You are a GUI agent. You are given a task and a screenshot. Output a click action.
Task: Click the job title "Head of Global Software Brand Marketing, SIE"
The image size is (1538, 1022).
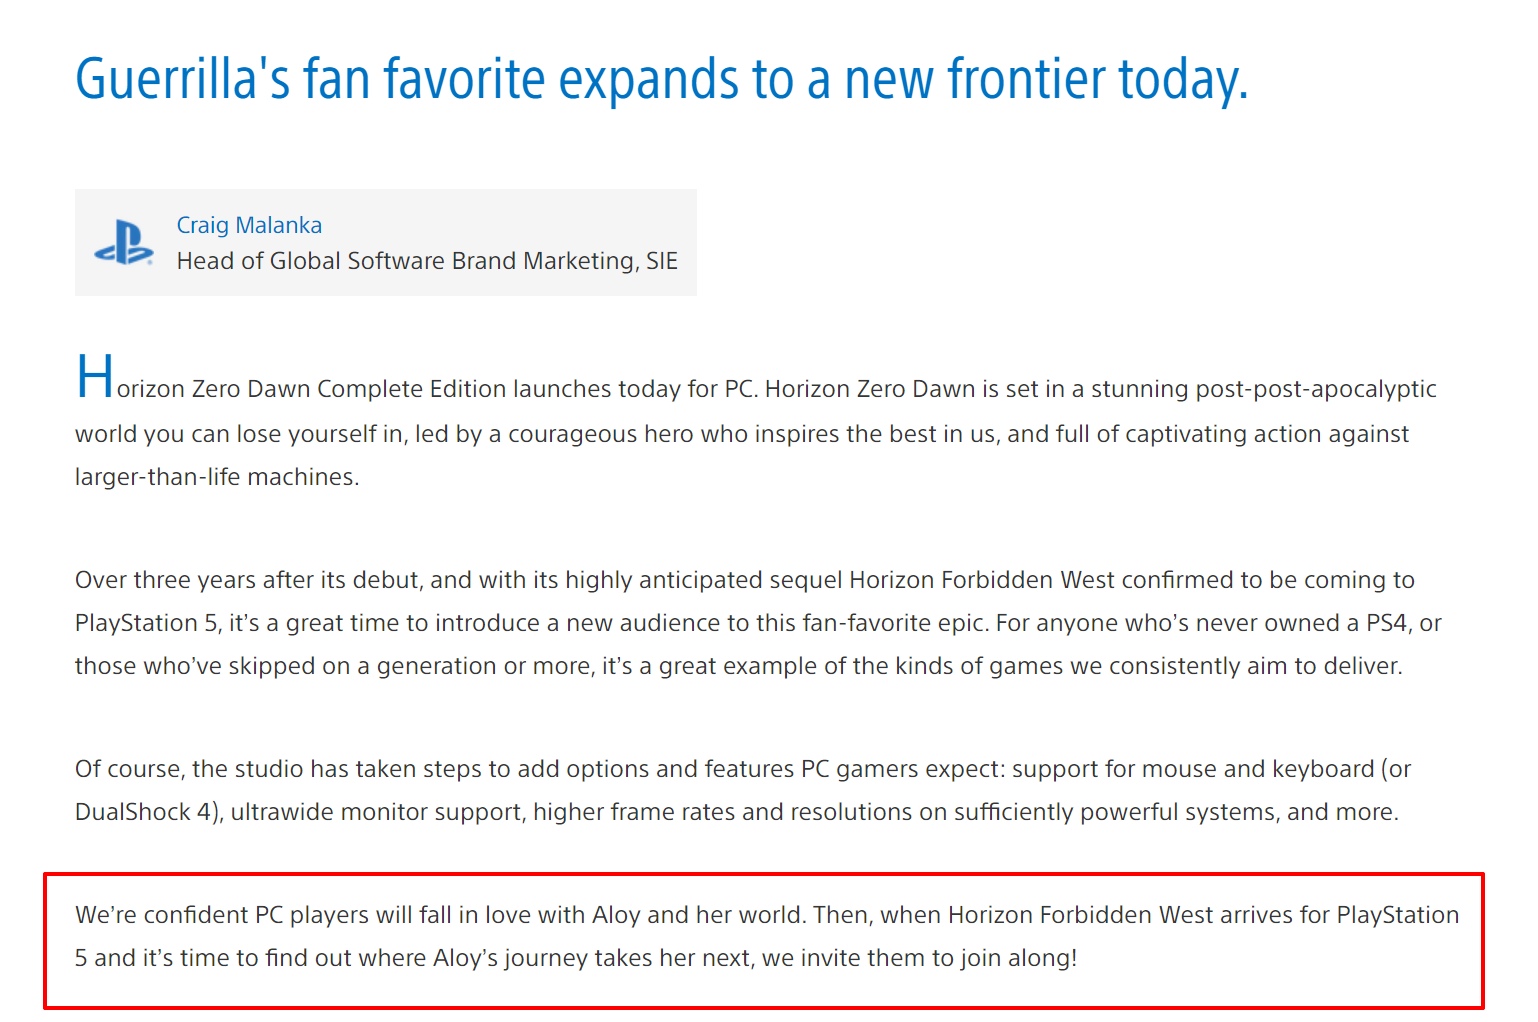pos(427,261)
